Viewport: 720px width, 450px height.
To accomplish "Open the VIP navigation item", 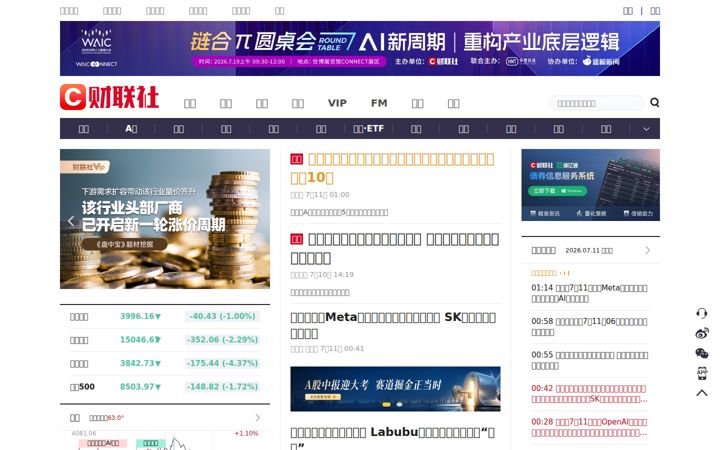I will pos(337,103).
